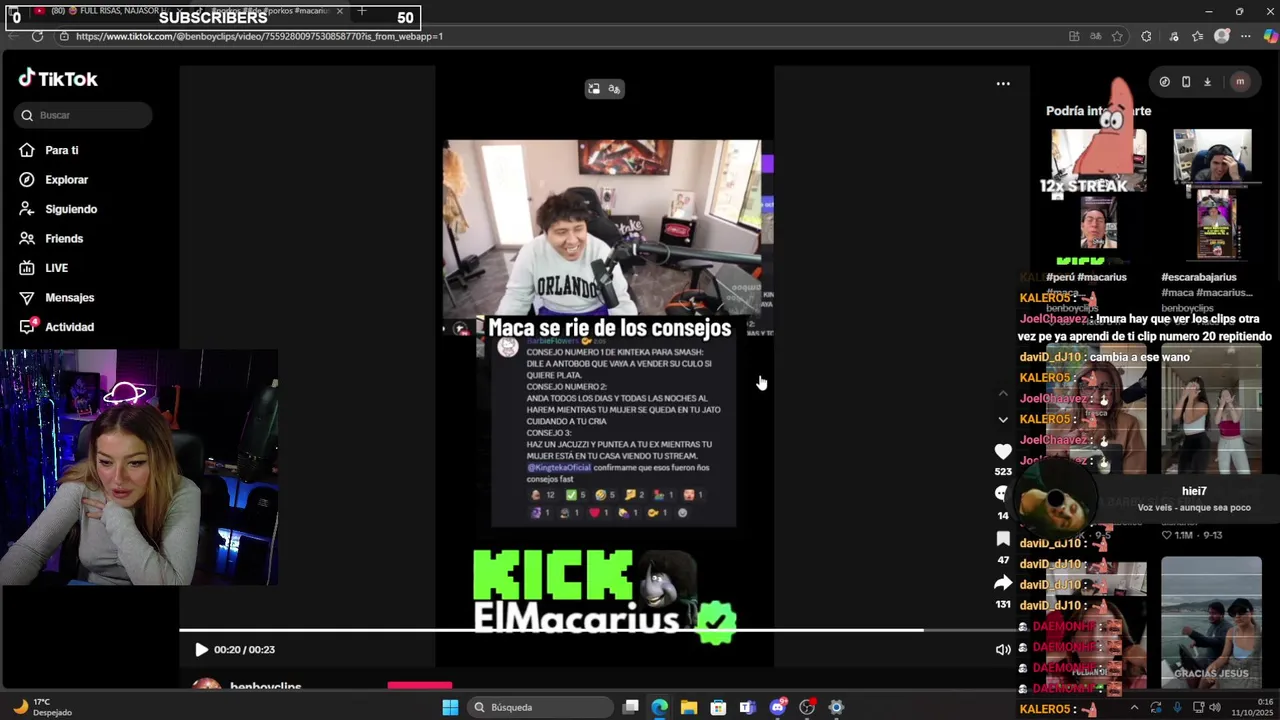This screenshot has height=720, width=1280.
Task: Open the TikTok coins icon in top pill
Action: [1165, 82]
